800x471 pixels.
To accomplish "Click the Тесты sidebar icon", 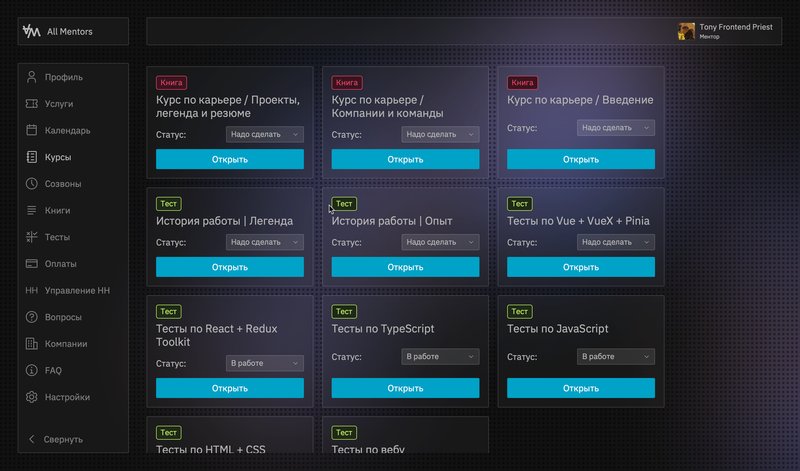I will tap(32, 237).
